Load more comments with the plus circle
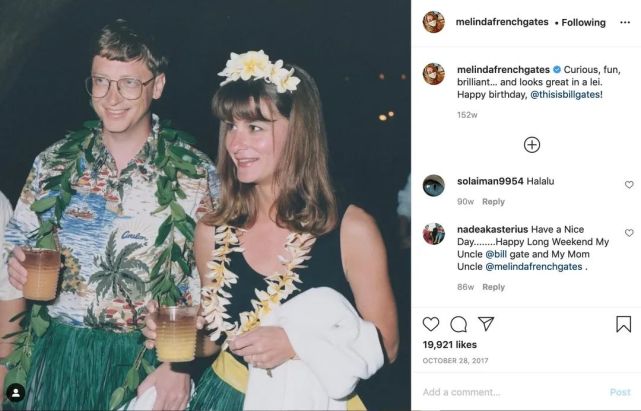Screen dimensions: 641x411 tap(532, 145)
